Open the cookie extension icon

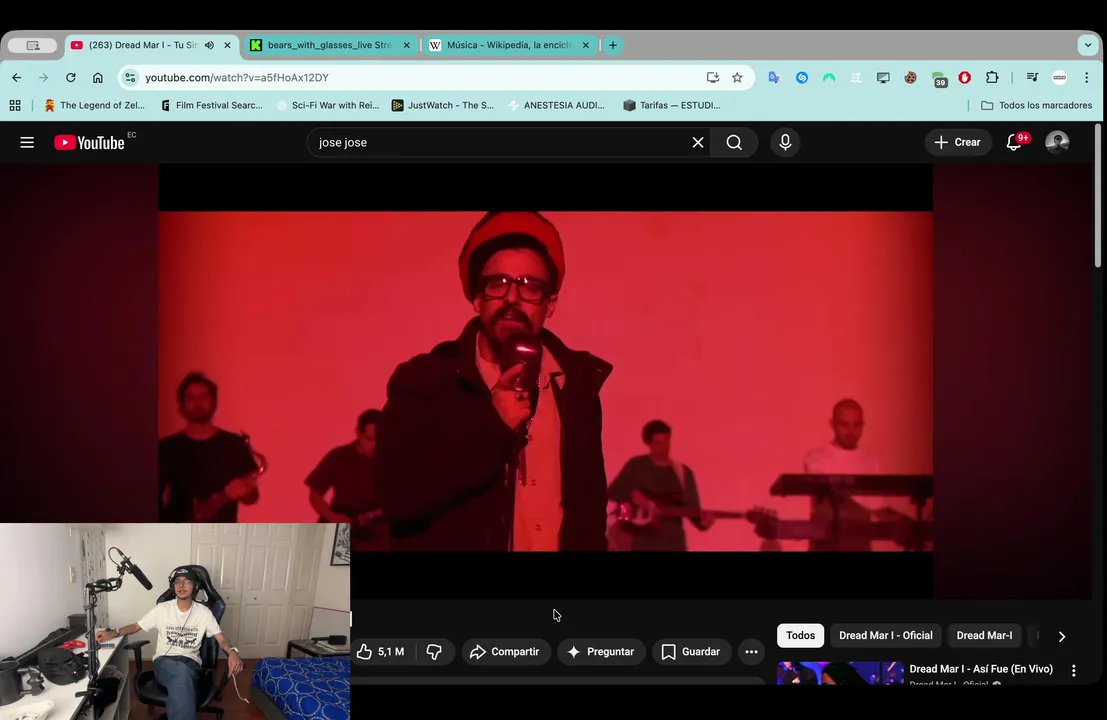coord(911,78)
